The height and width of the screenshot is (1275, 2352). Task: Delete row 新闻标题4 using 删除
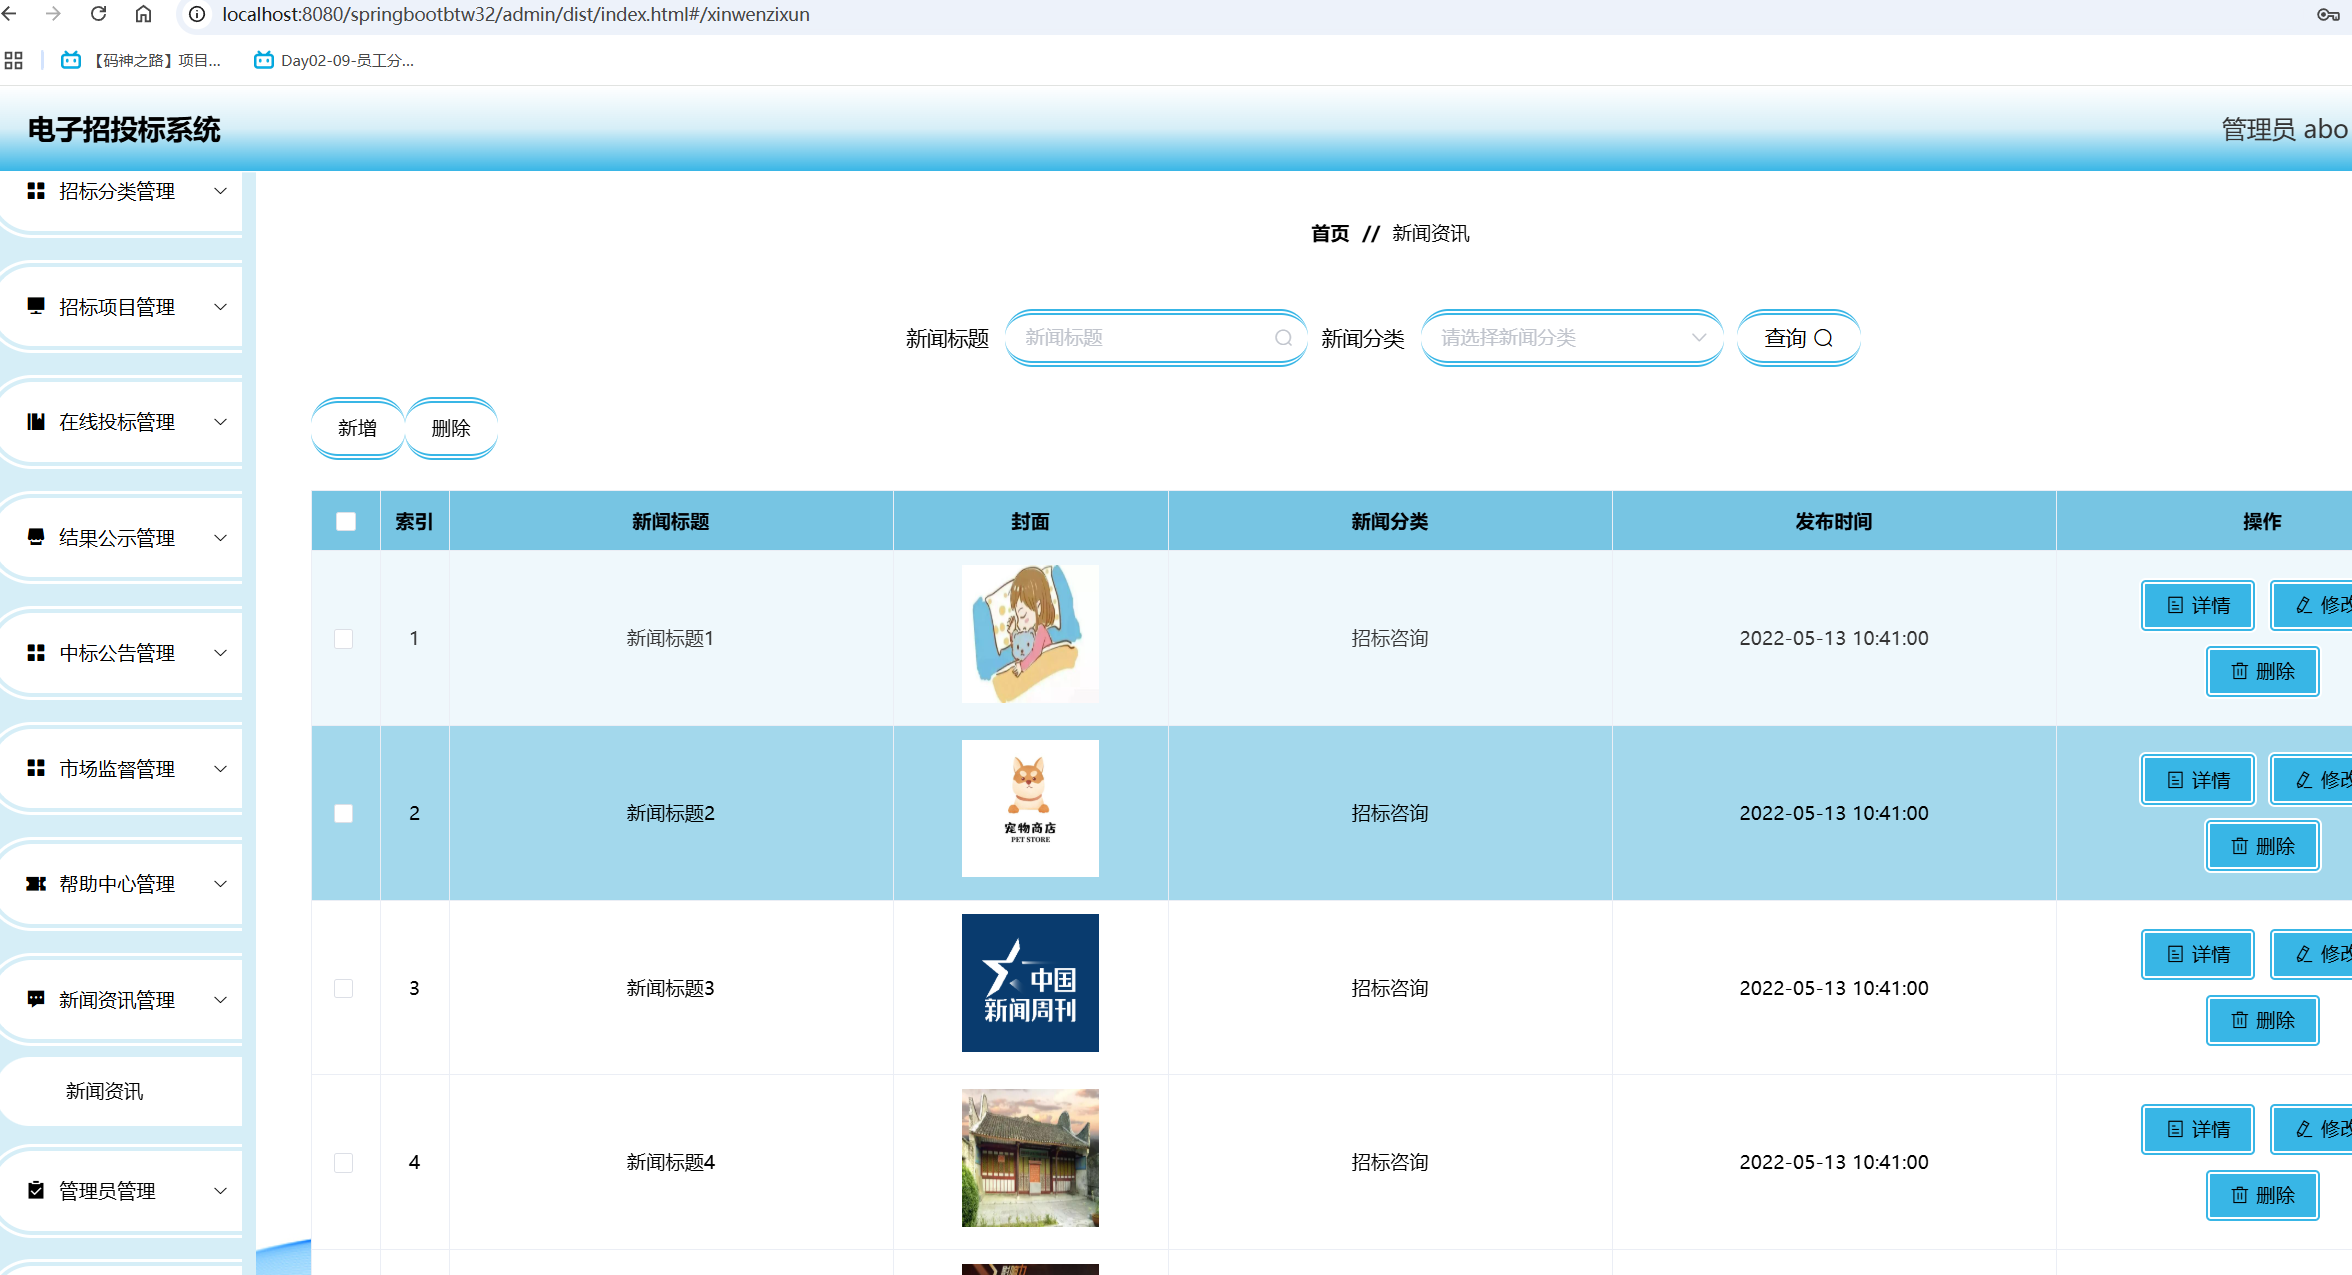coord(2263,1195)
